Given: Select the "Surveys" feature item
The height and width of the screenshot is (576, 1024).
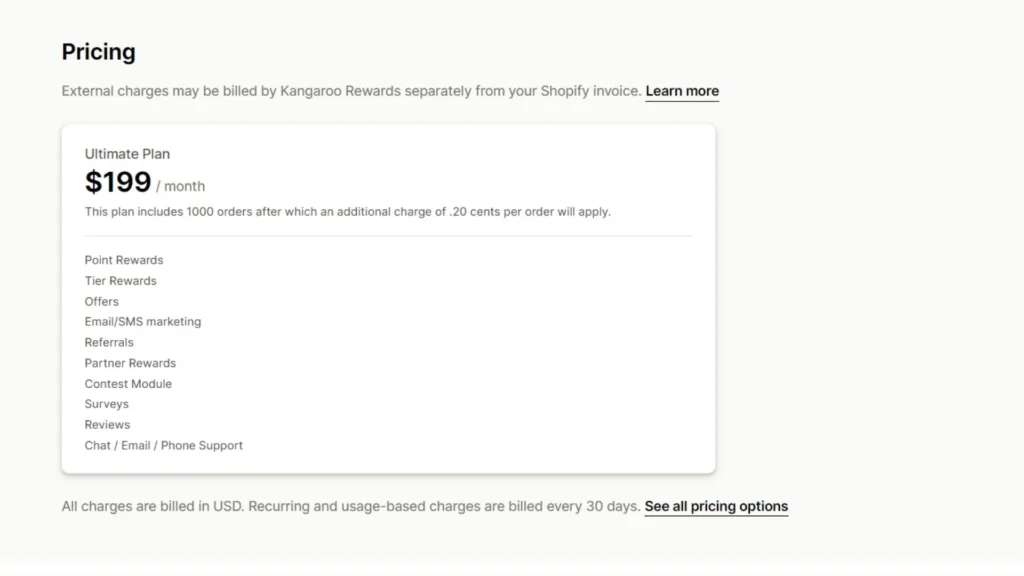Looking at the screenshot, I should pos(106,404).
